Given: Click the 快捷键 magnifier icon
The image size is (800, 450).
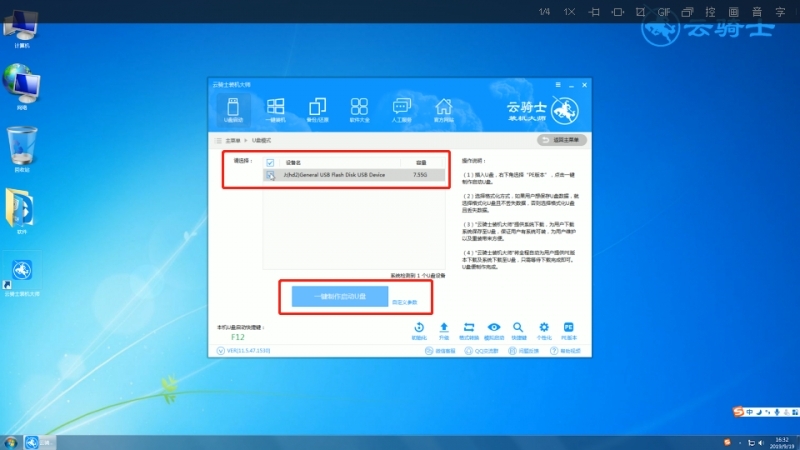Looking at the screenshot, I should point(518,331).
